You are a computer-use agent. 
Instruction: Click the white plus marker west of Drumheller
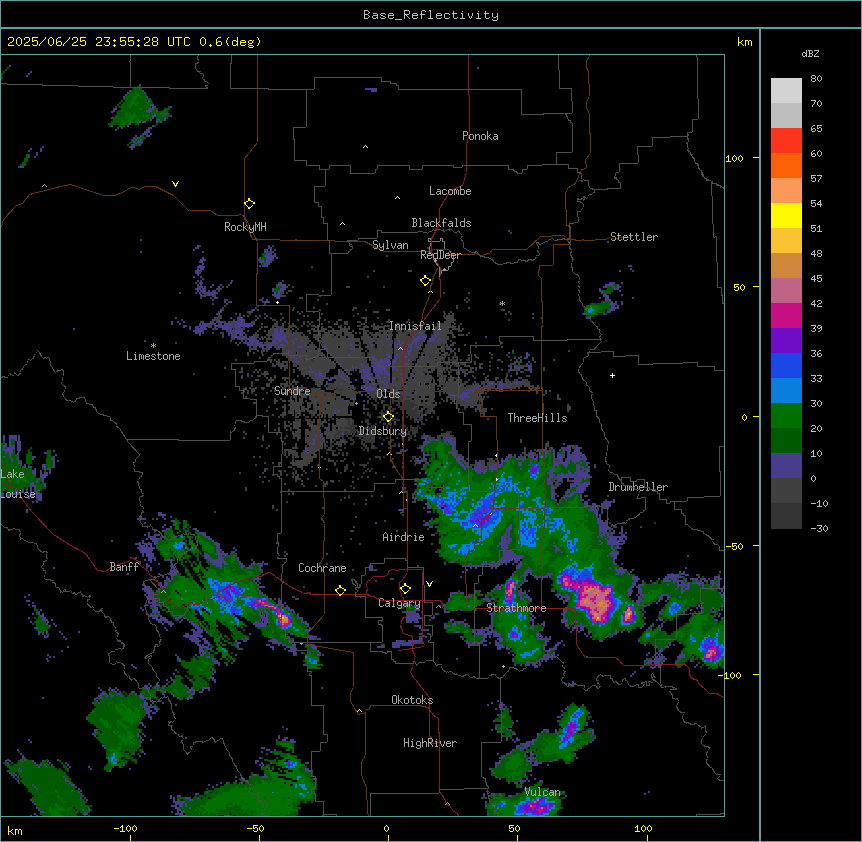click(612, 375)
